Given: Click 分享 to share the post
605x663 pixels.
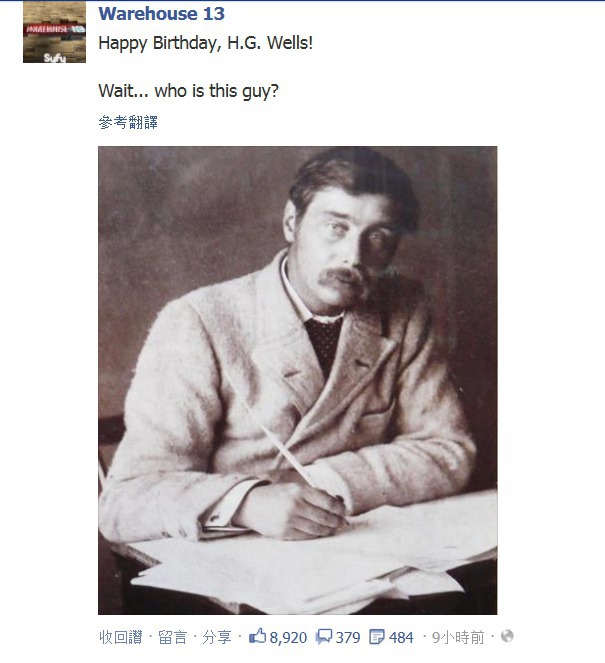Looking at the screenshot, I should tap(217, 637).
